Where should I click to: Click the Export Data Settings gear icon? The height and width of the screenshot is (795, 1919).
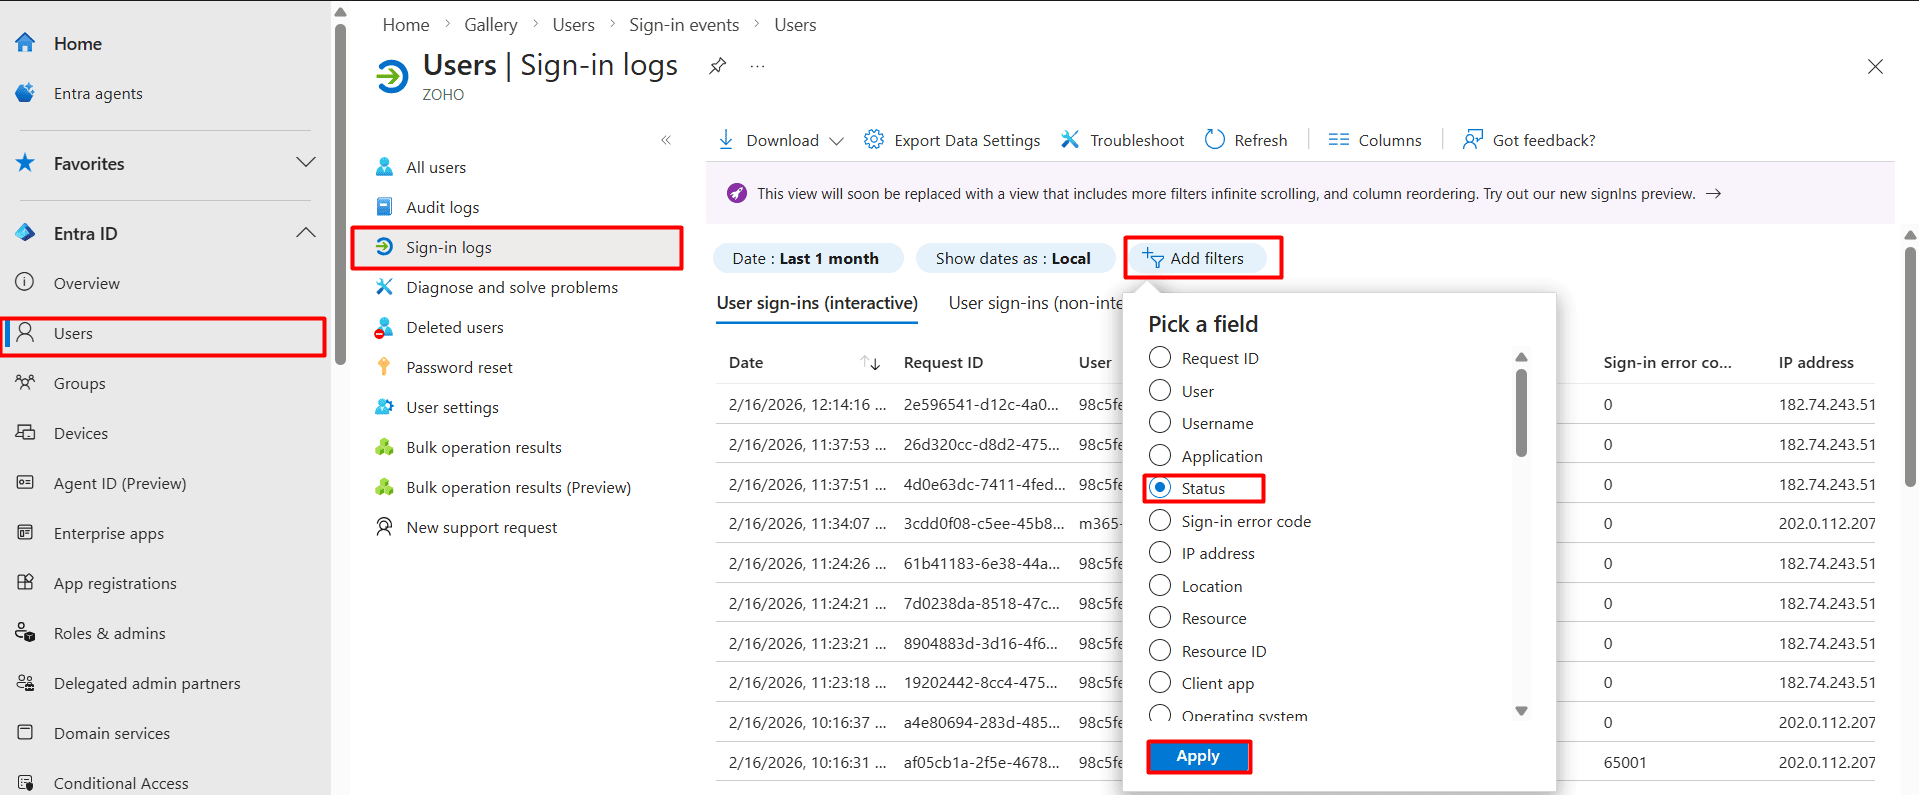[873, 139]
